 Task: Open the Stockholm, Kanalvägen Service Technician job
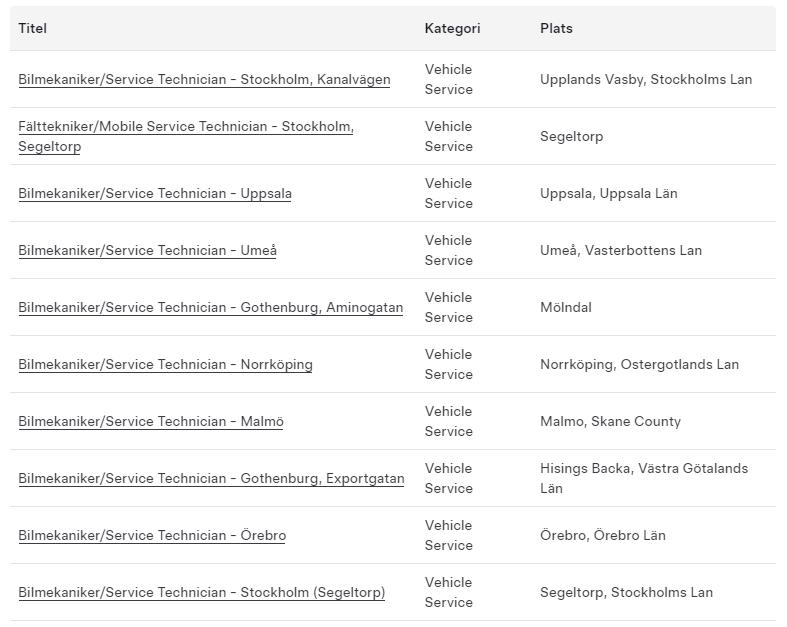204,80
